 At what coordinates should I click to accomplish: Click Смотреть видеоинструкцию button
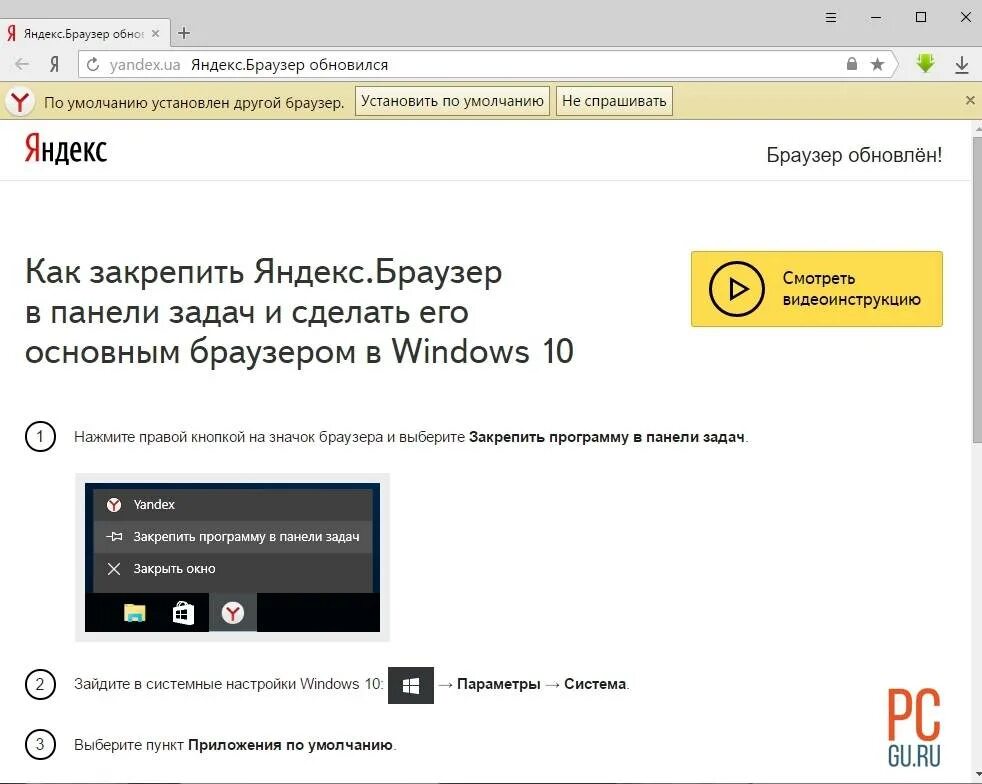(817, 289)
